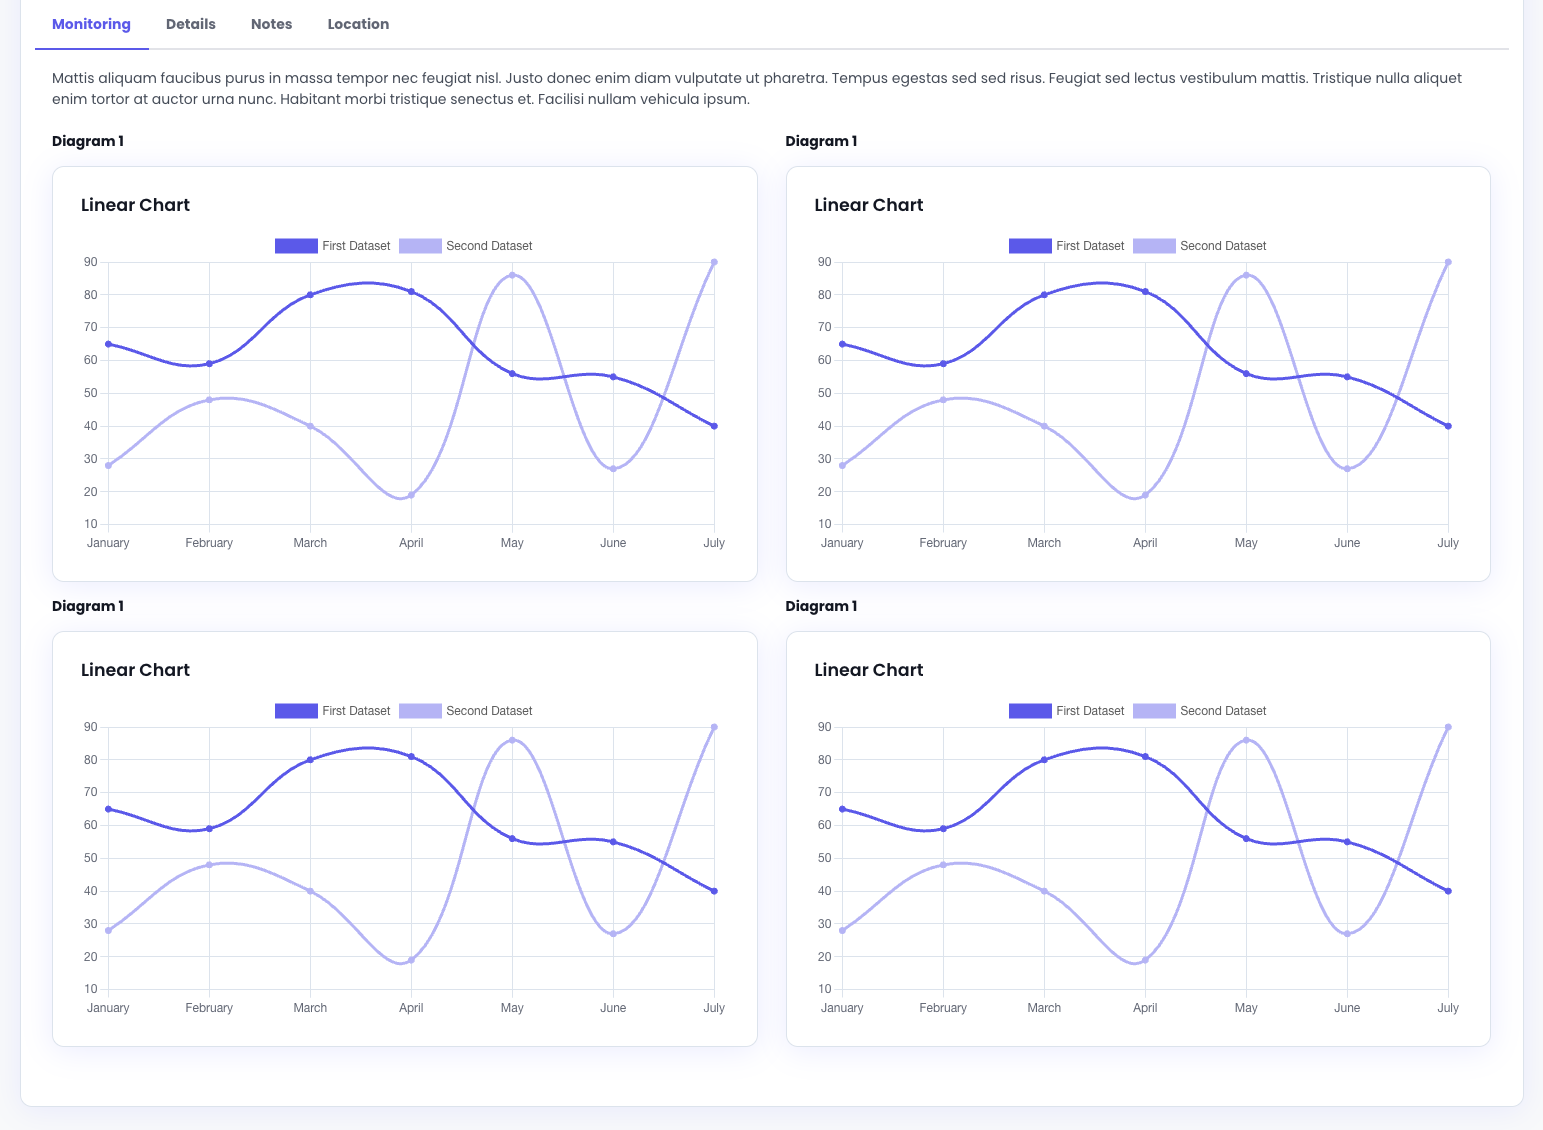
Task: Click the 'Diagram 1' heading above top-right chart
Action: pos(821,141)
